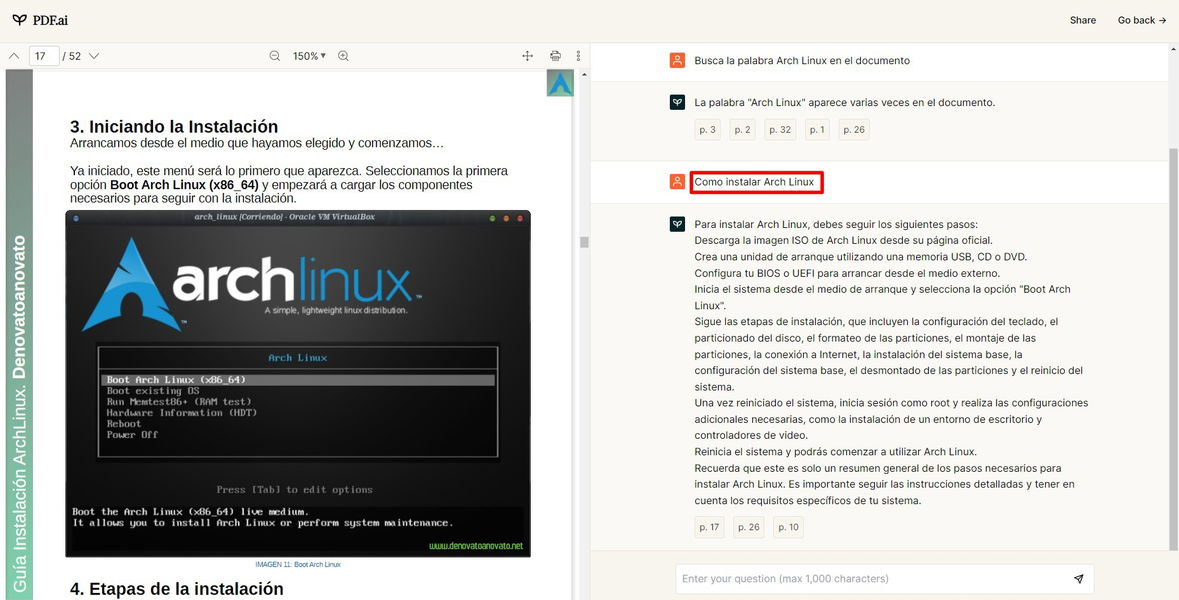Open the p. 17 page reference
Image resolution: width=1179 pixels, height=600 pixels.
coord(709,527)
